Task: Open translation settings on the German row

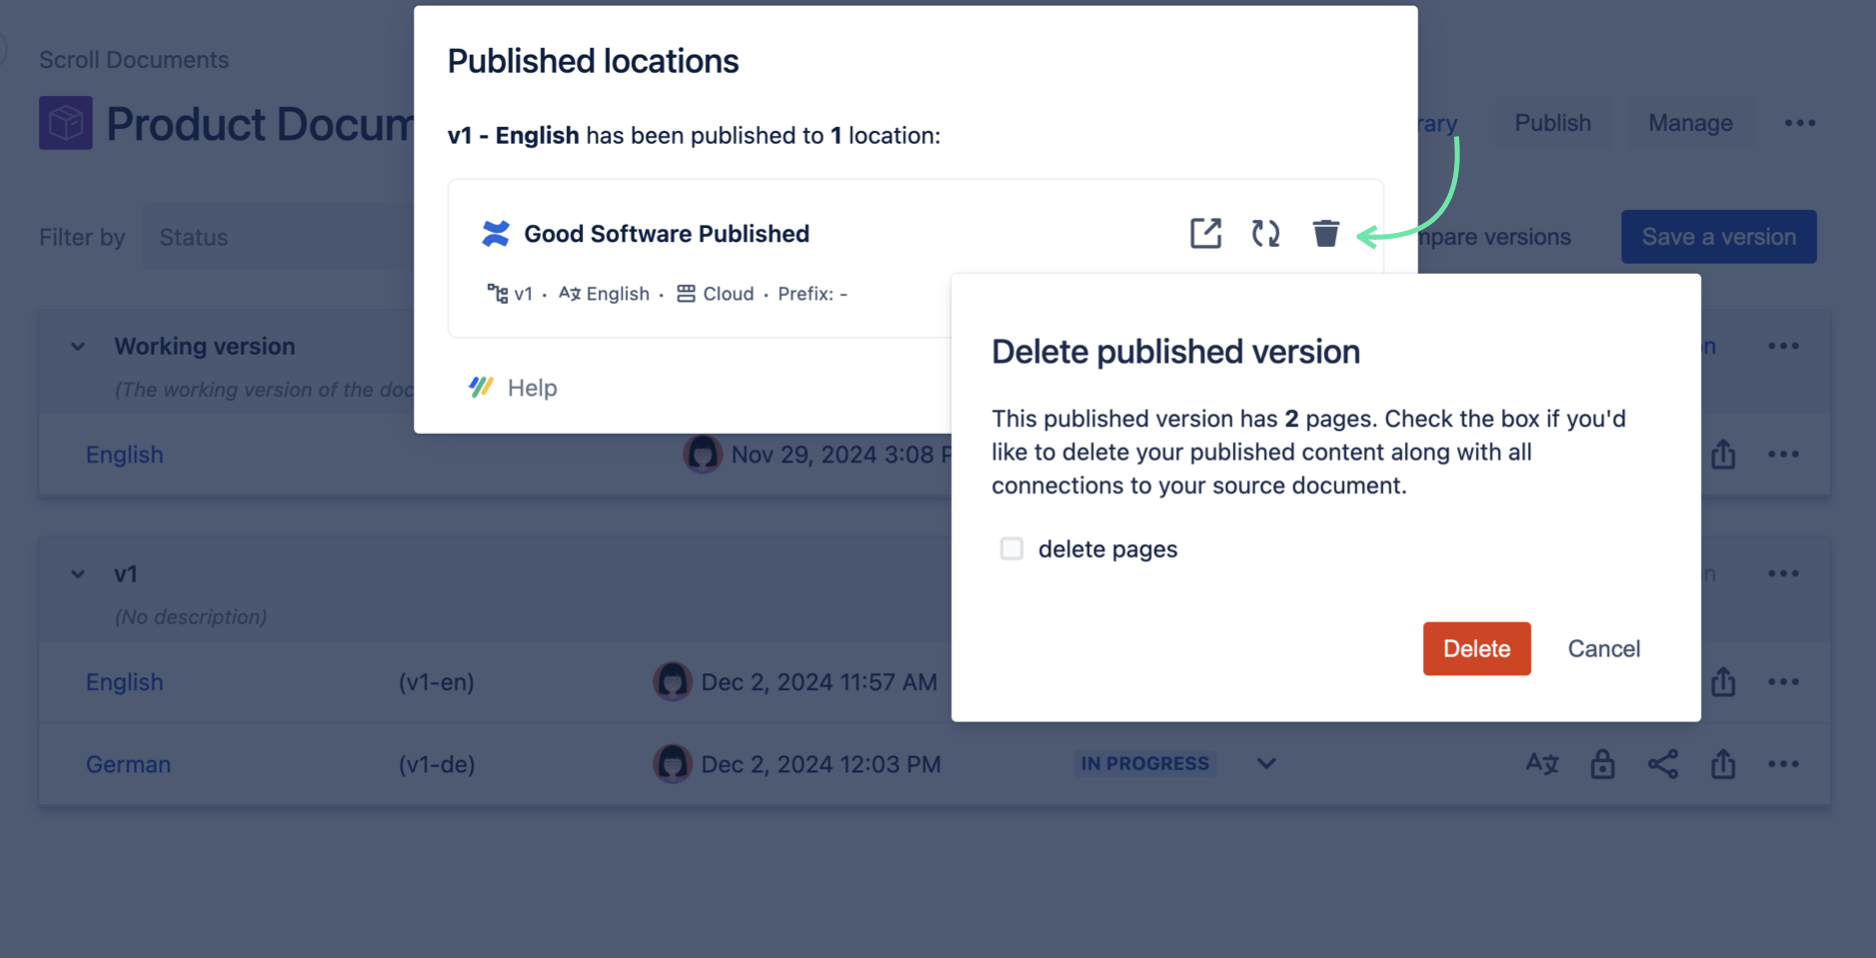Action: click(1542, 763)
